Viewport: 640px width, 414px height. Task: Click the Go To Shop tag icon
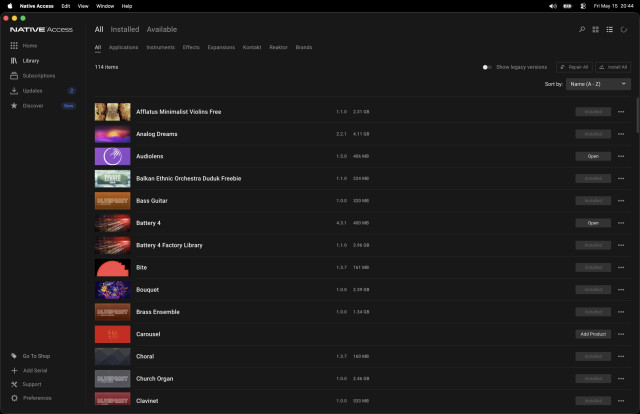(14, 356)
